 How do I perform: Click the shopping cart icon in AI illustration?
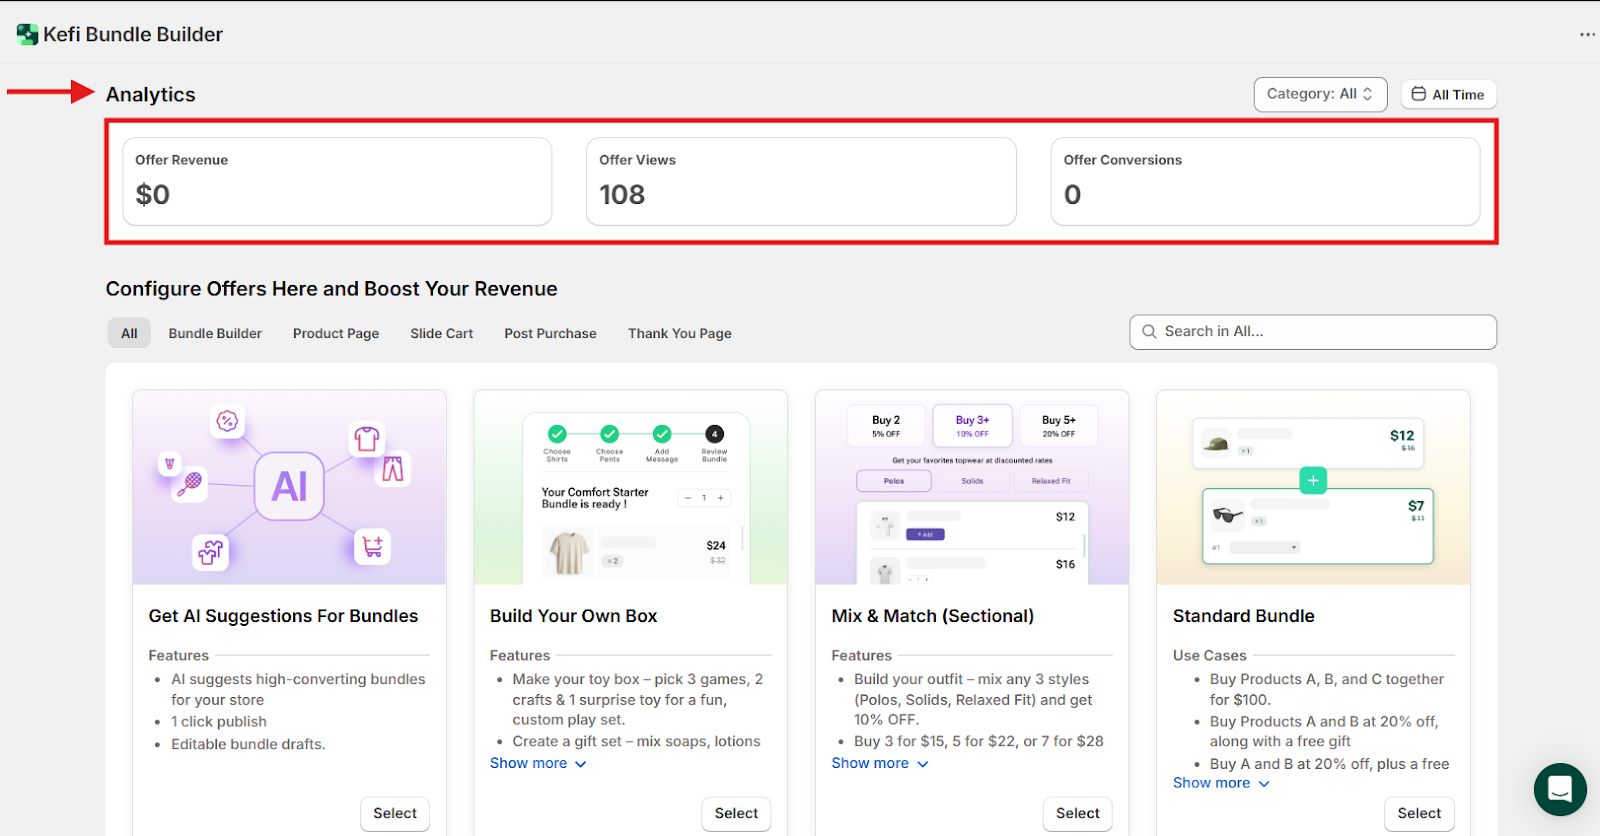click(x=373, y=547)
